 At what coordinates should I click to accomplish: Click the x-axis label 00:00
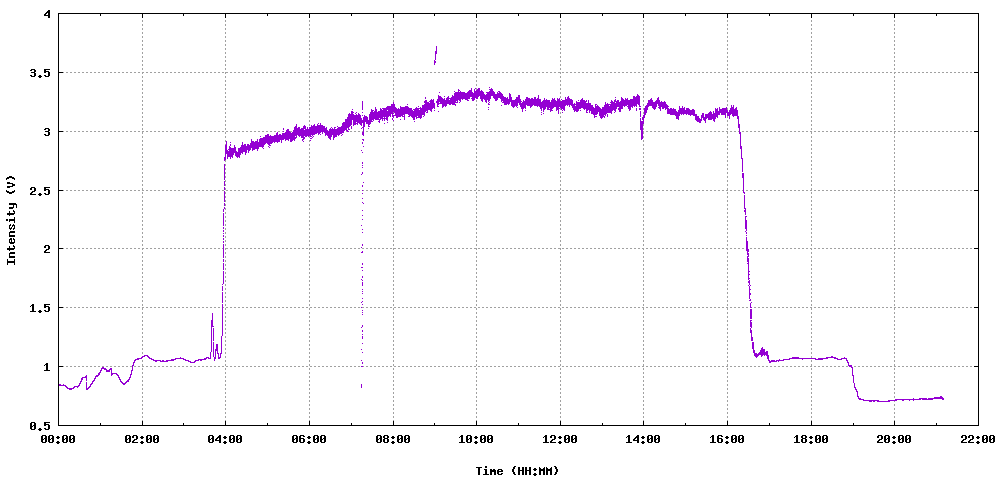point(58,439)
